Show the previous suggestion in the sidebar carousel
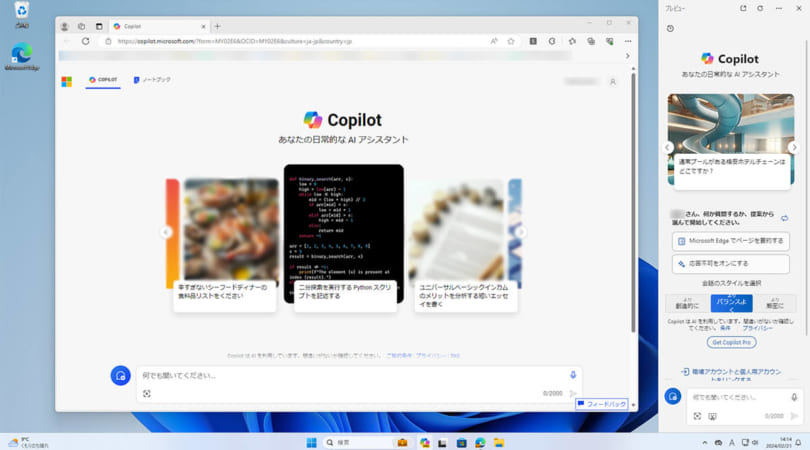This screenshot has width=810, height=450. (667, 147)
